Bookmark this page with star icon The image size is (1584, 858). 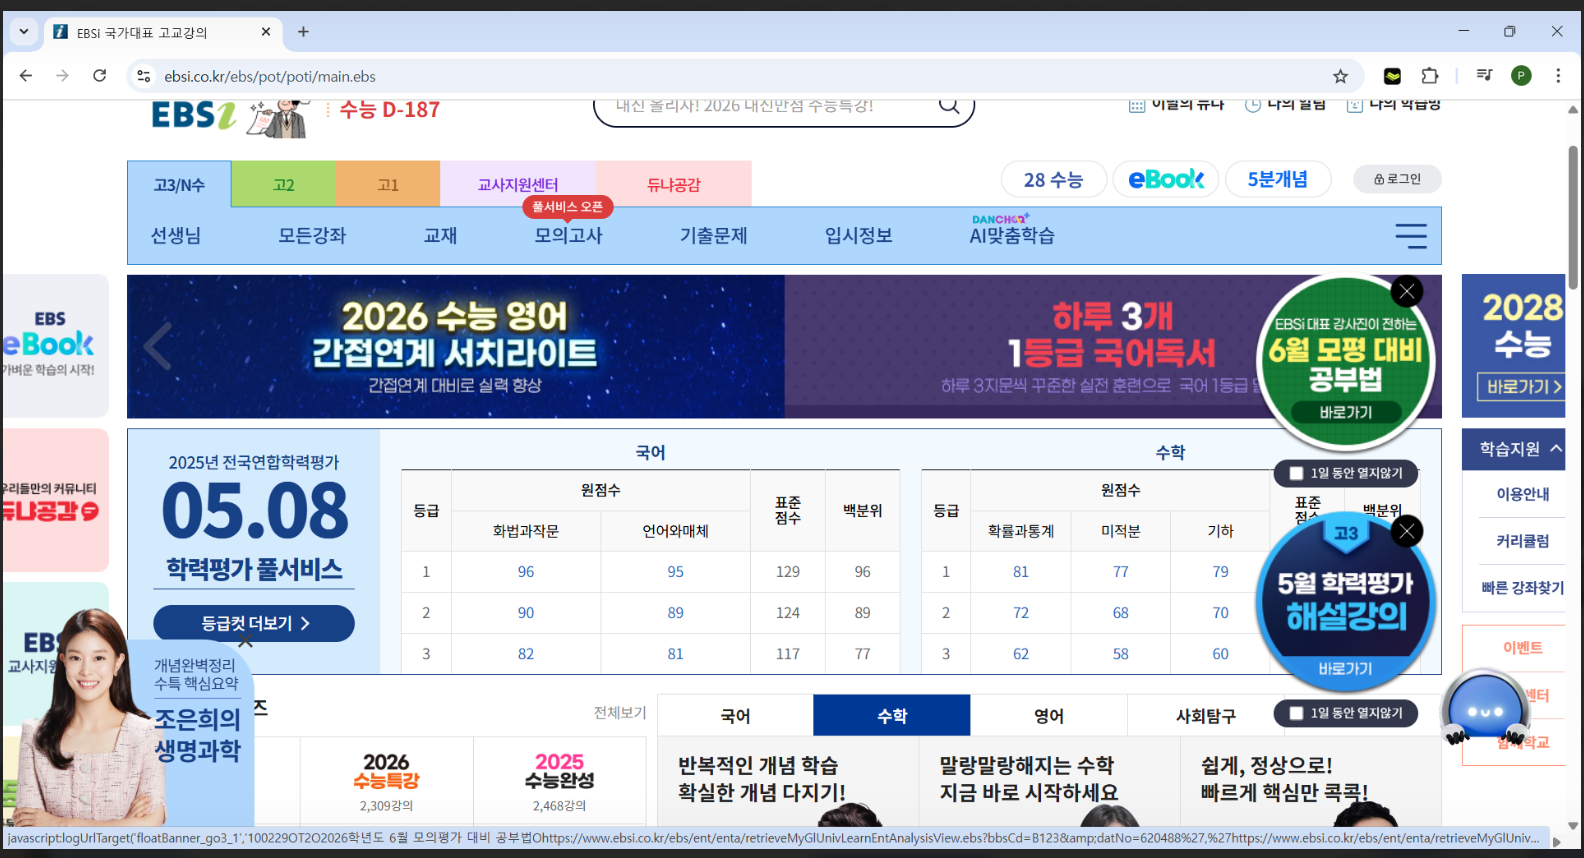click(x=1340, y=76)
